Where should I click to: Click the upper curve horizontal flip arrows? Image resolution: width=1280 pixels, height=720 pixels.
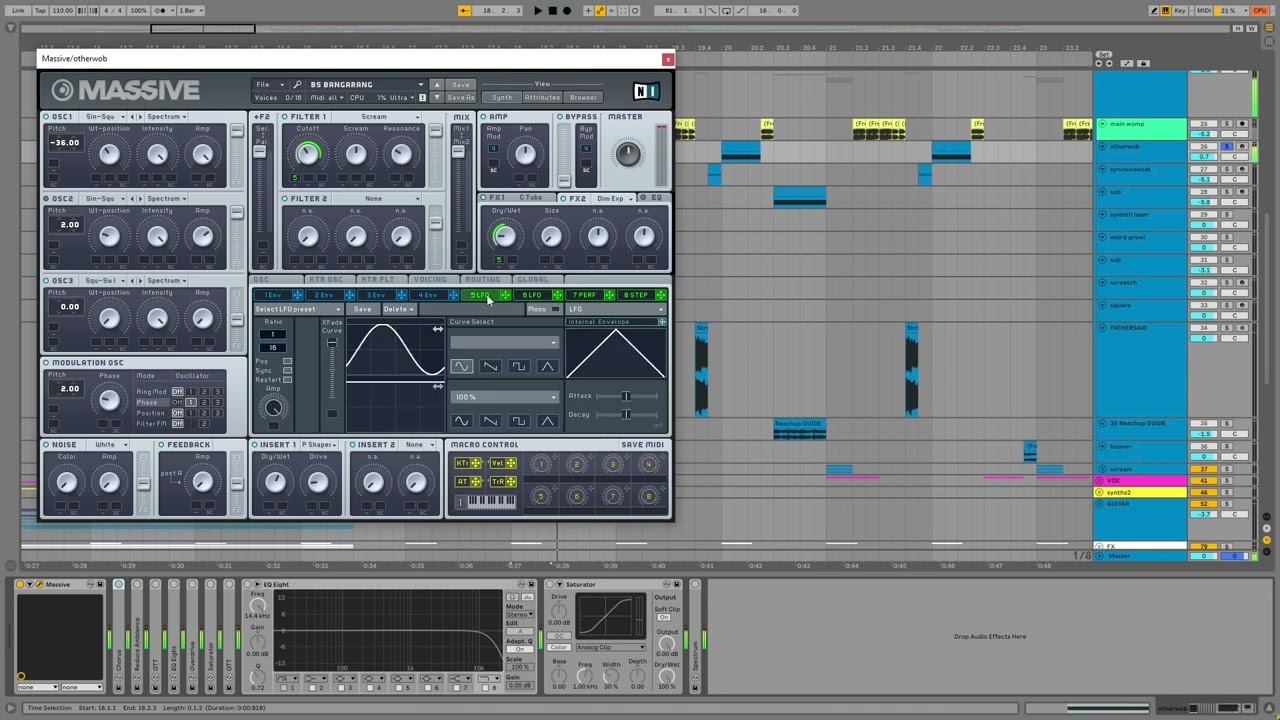pos(437,329)
